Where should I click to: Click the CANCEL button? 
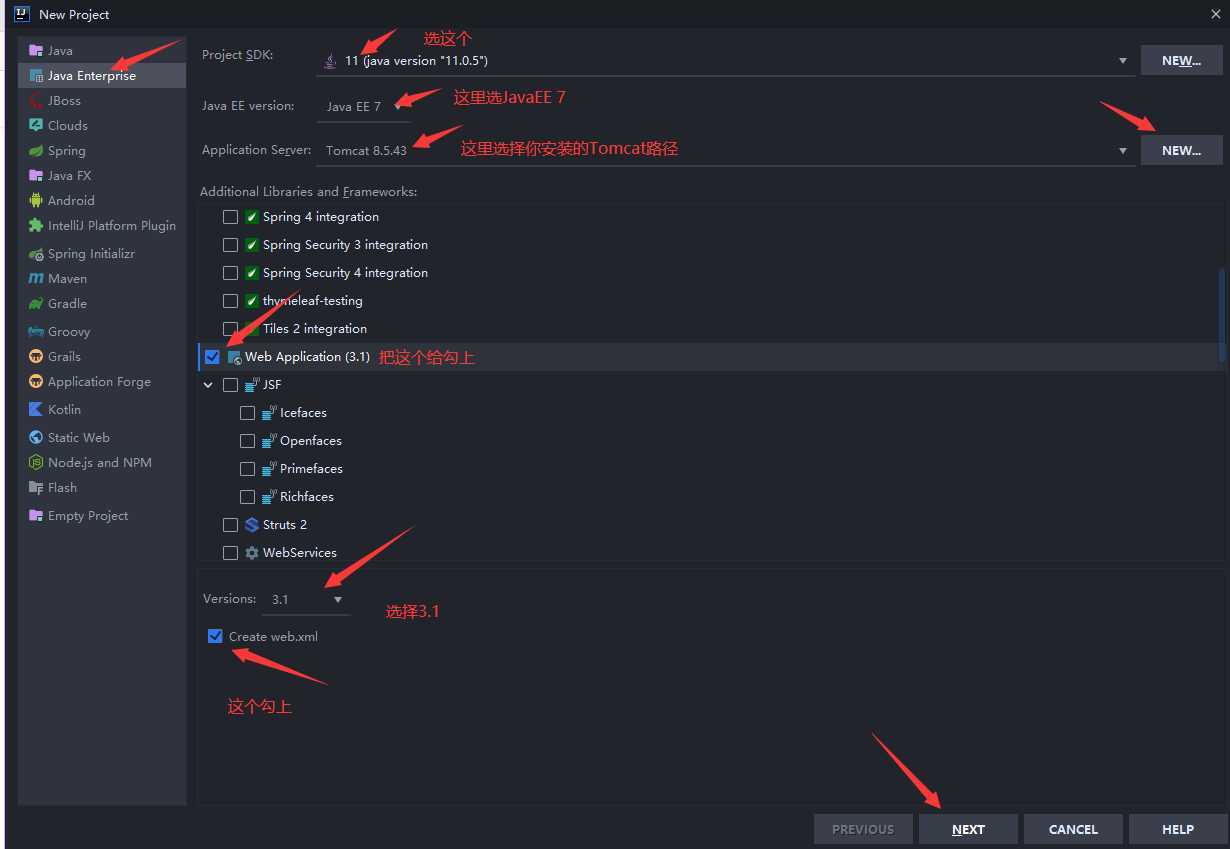tap(1073, 829)
